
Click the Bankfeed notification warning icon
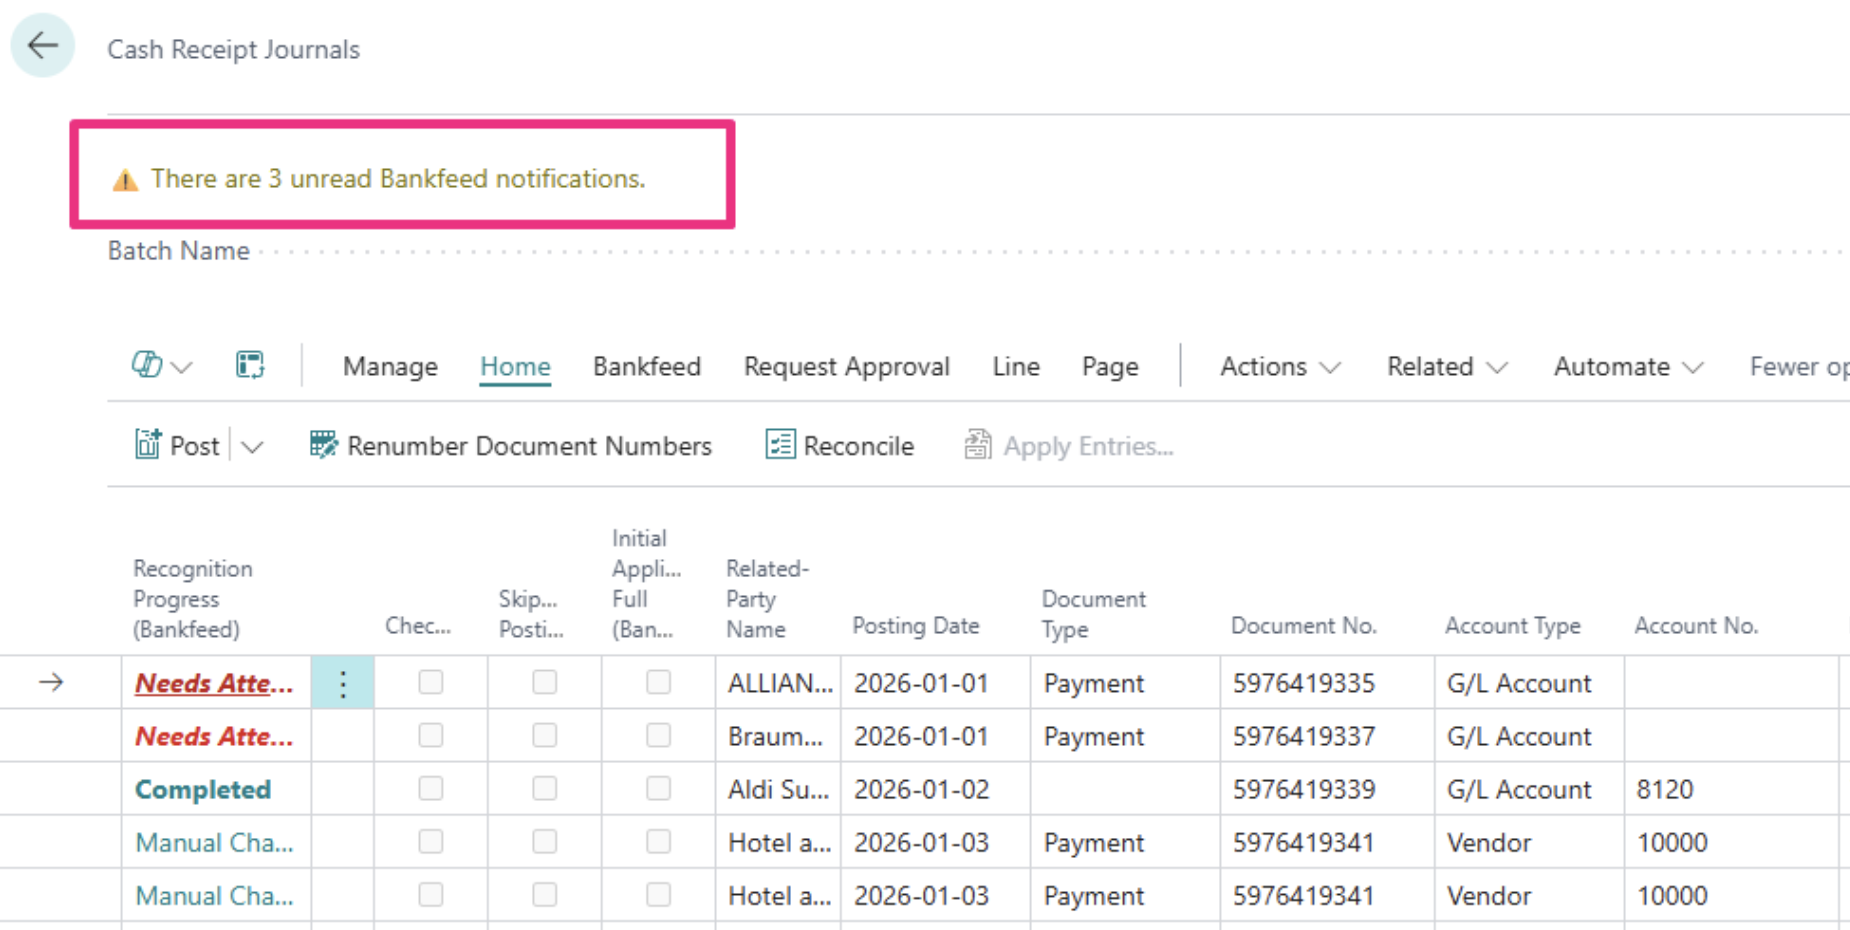point(125,179)
